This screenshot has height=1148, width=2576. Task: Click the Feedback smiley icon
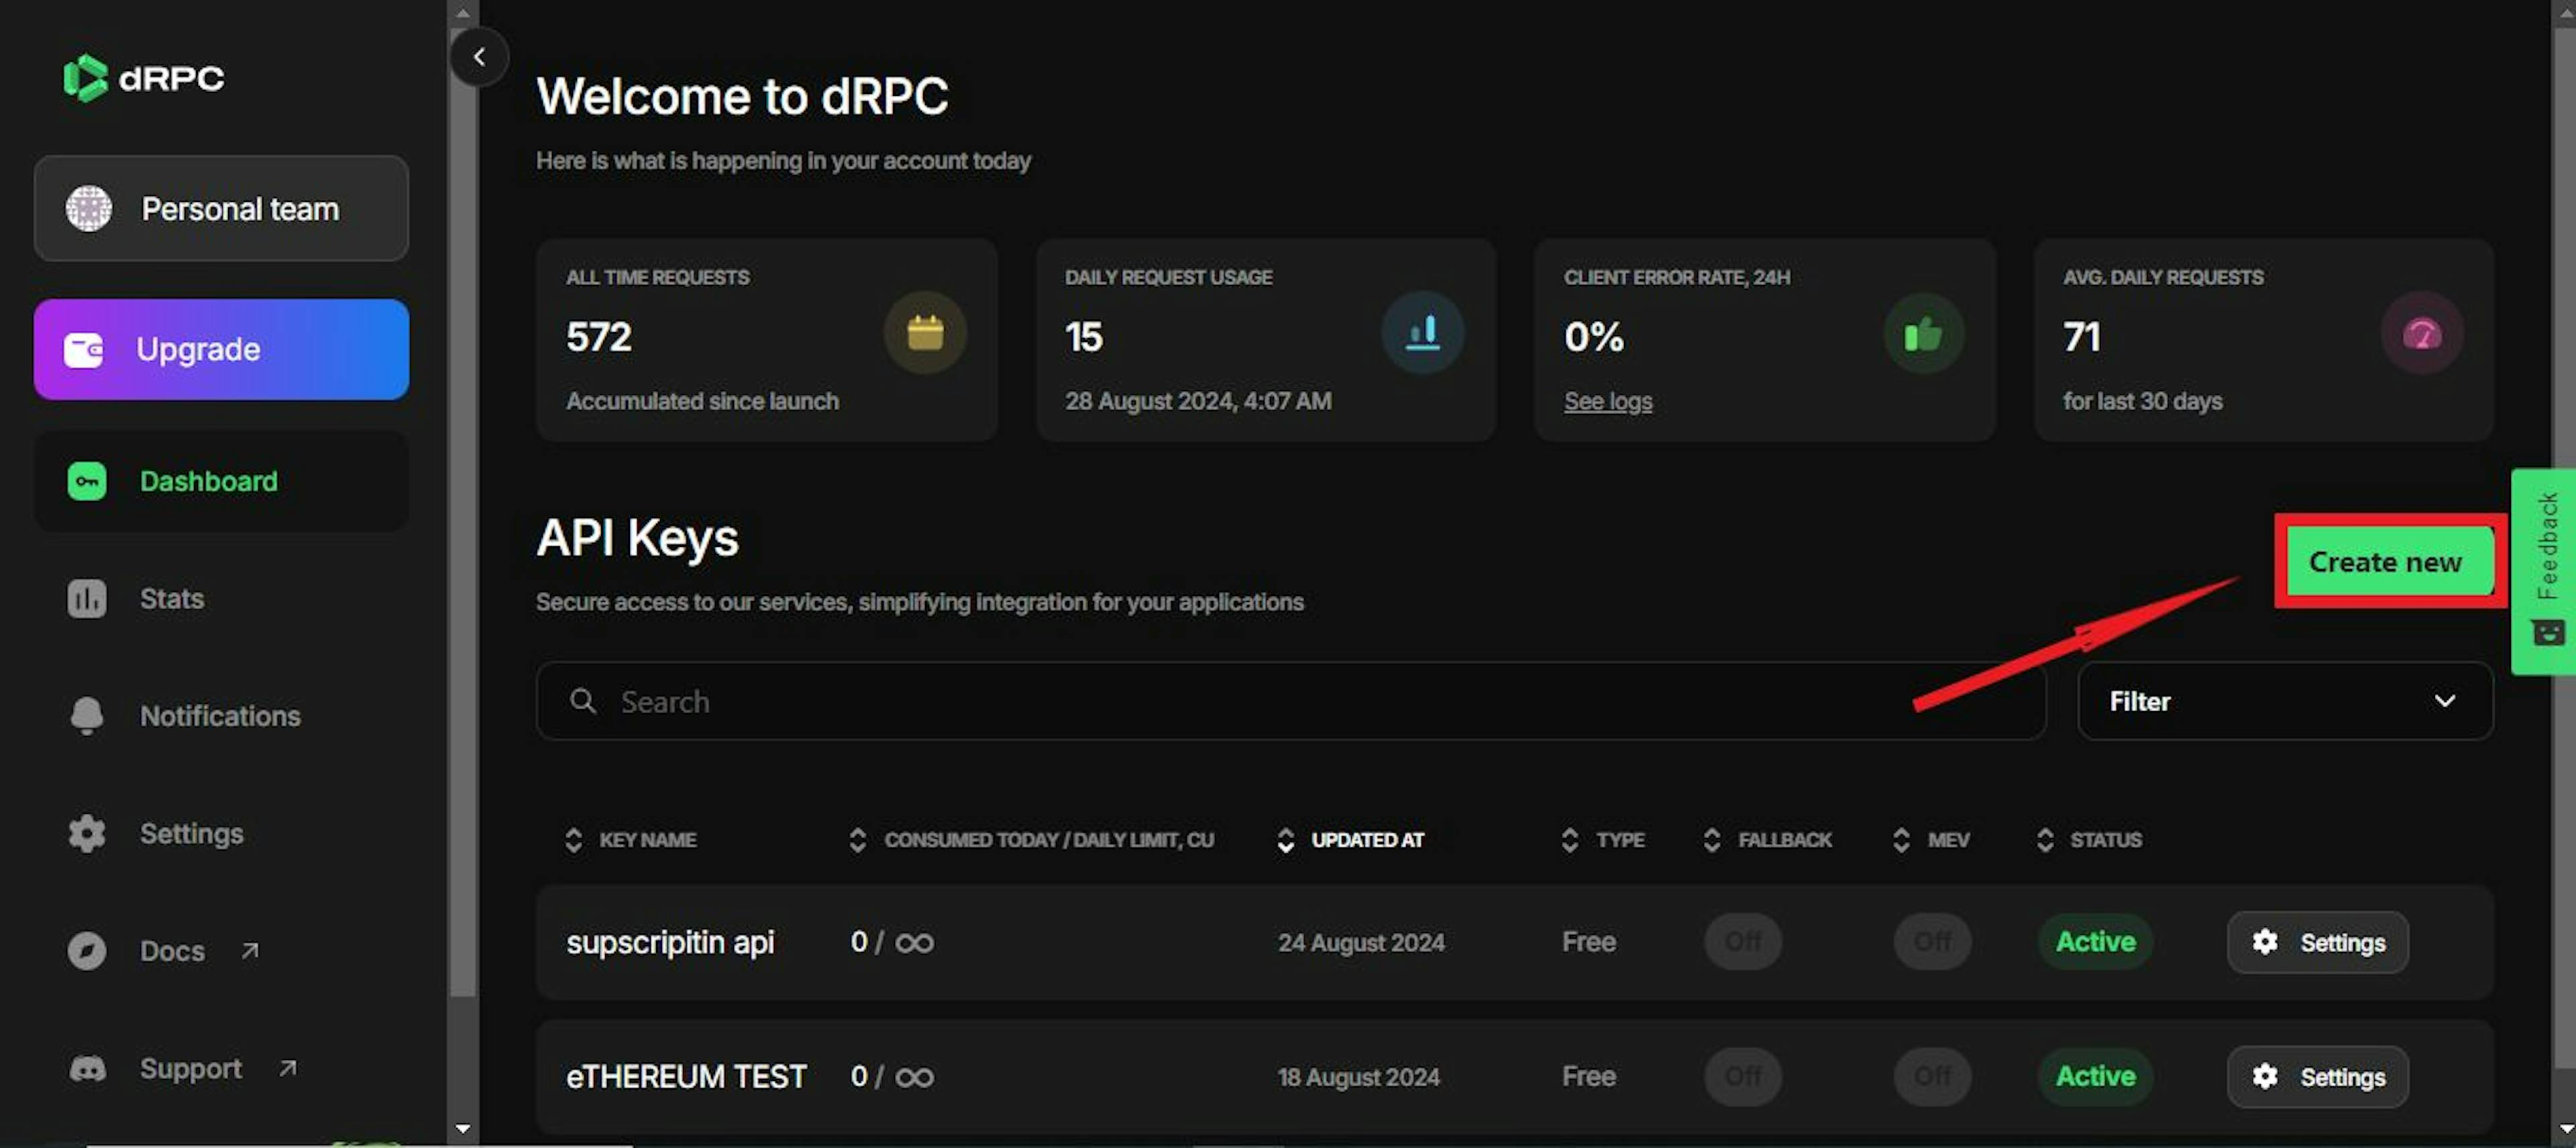click(2548, 633)
